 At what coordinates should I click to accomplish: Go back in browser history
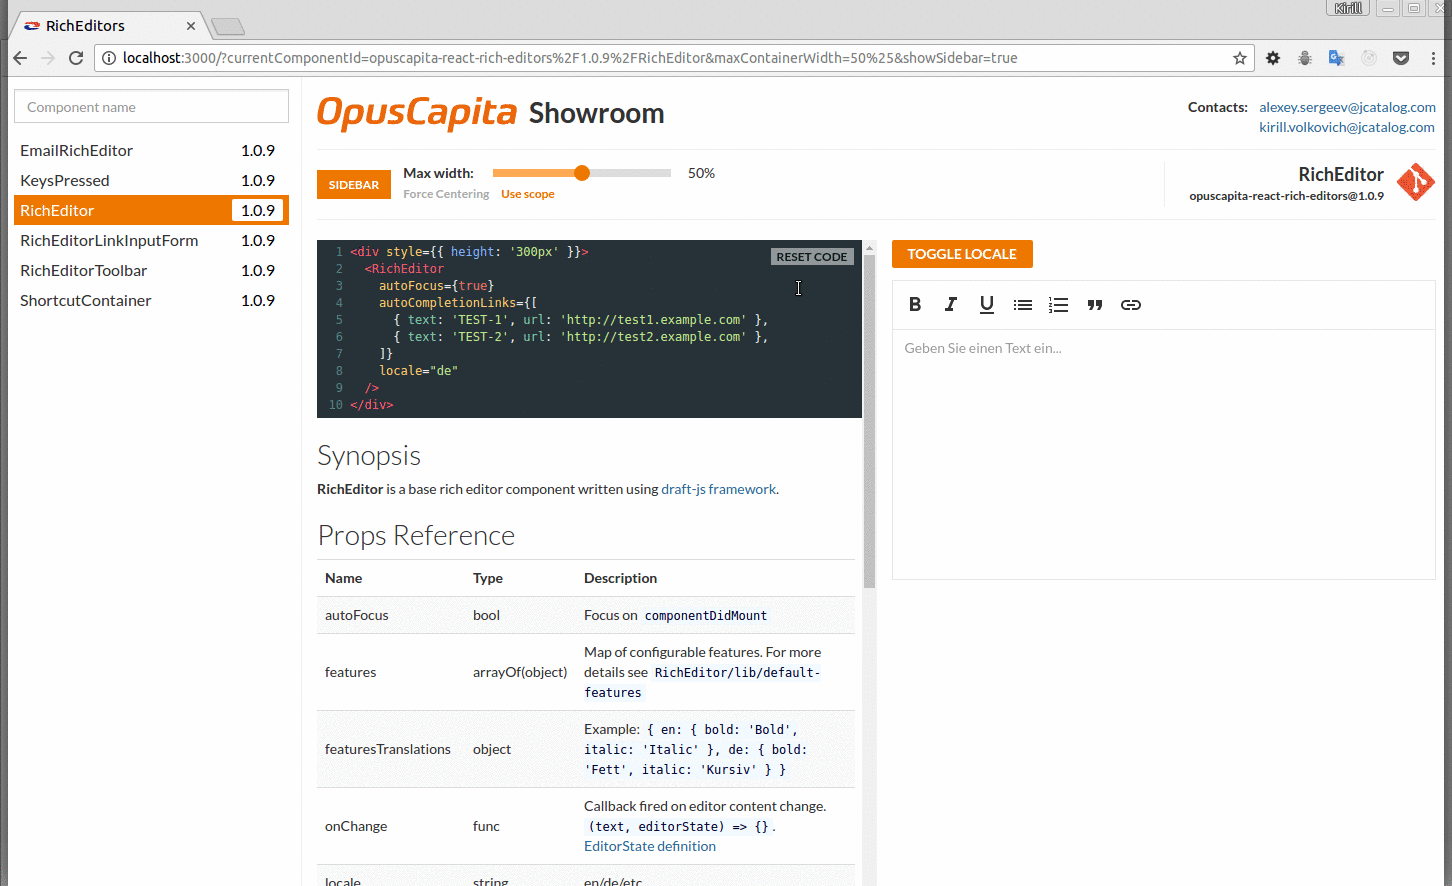point(20,58)
